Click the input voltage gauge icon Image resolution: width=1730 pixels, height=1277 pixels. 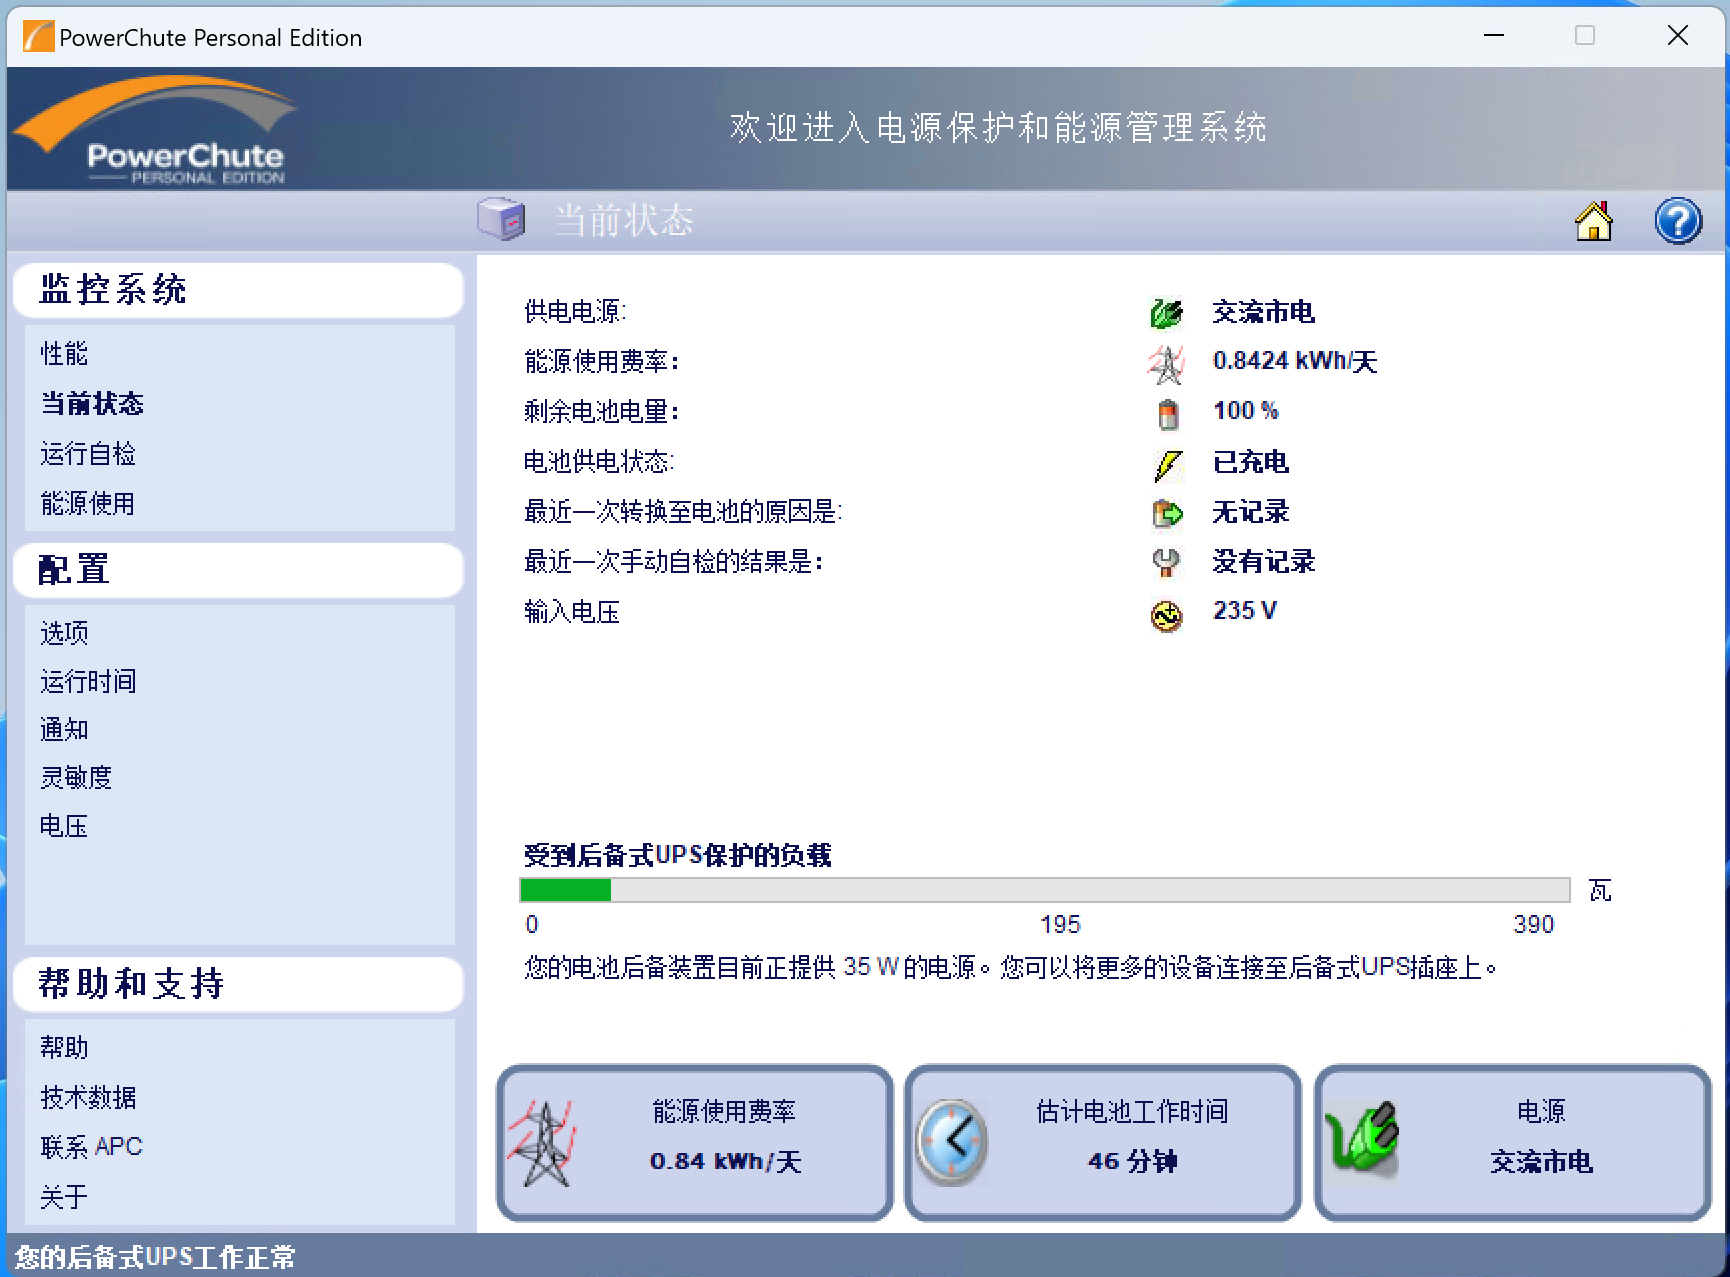tap(1167, 615)
